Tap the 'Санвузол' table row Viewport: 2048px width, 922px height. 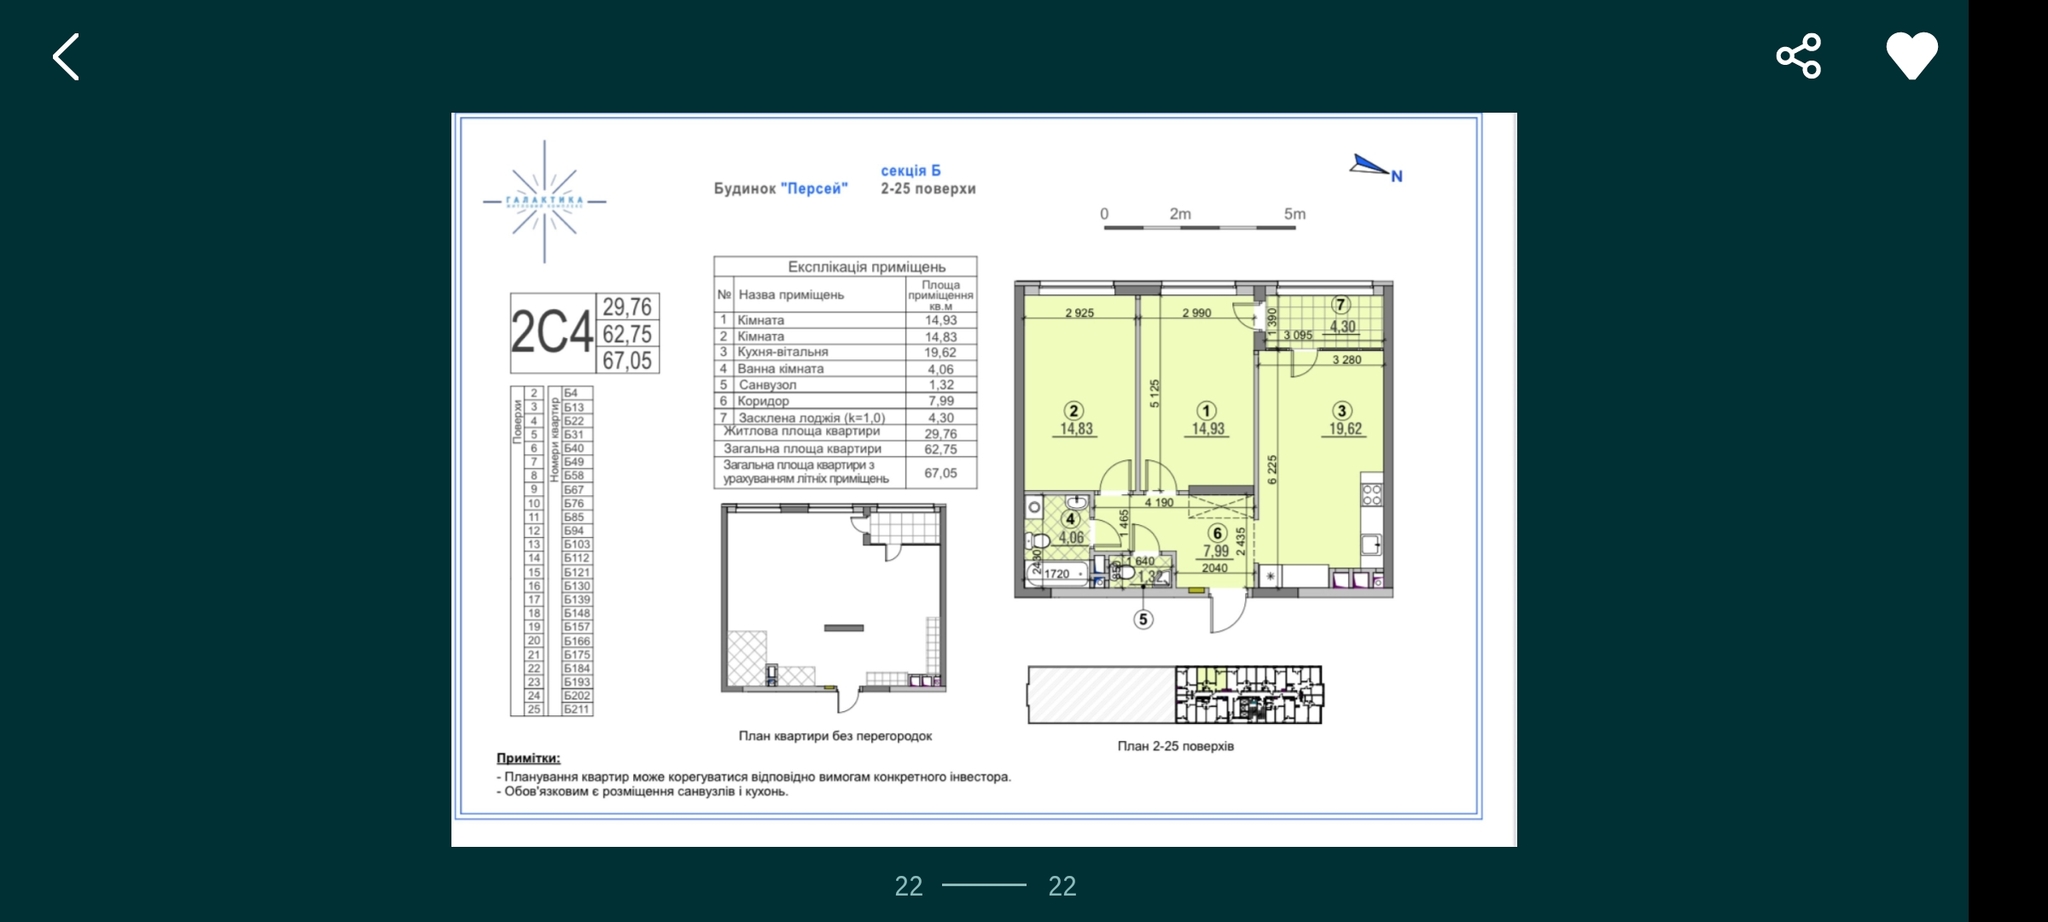click(x=845, y=385)
